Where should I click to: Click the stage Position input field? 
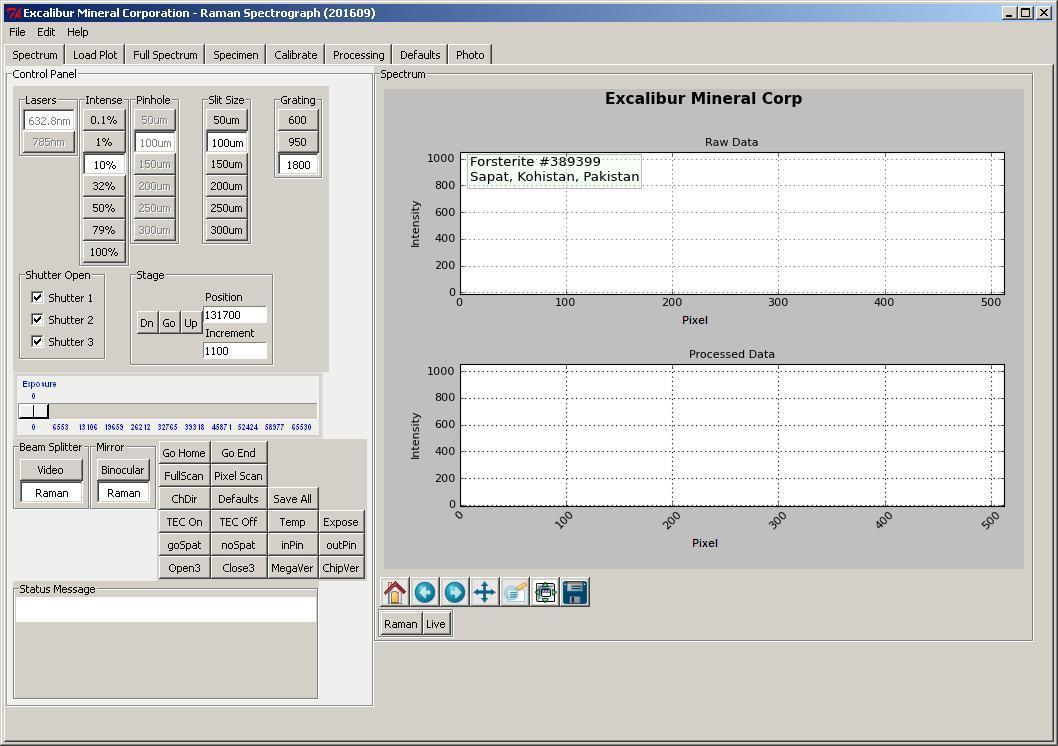[235, 315]
